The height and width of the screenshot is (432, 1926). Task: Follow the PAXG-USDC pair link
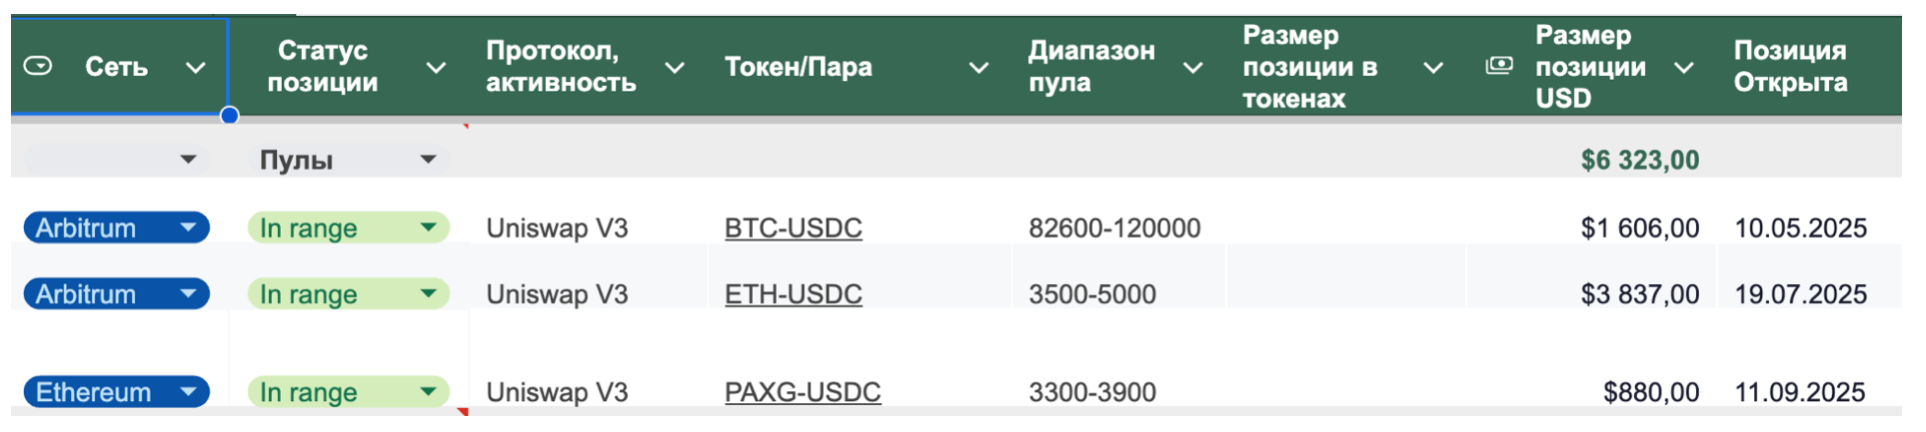802,392
